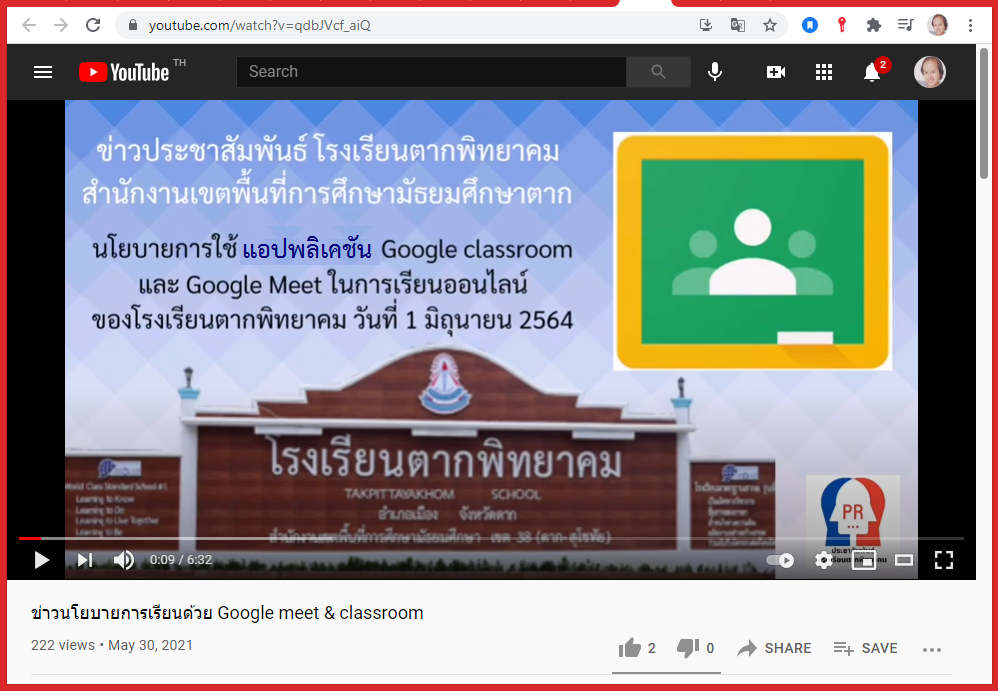Viewport: 998px width, 691px height.
Task: Open the media control icon
Action: (x=905, y=25)
